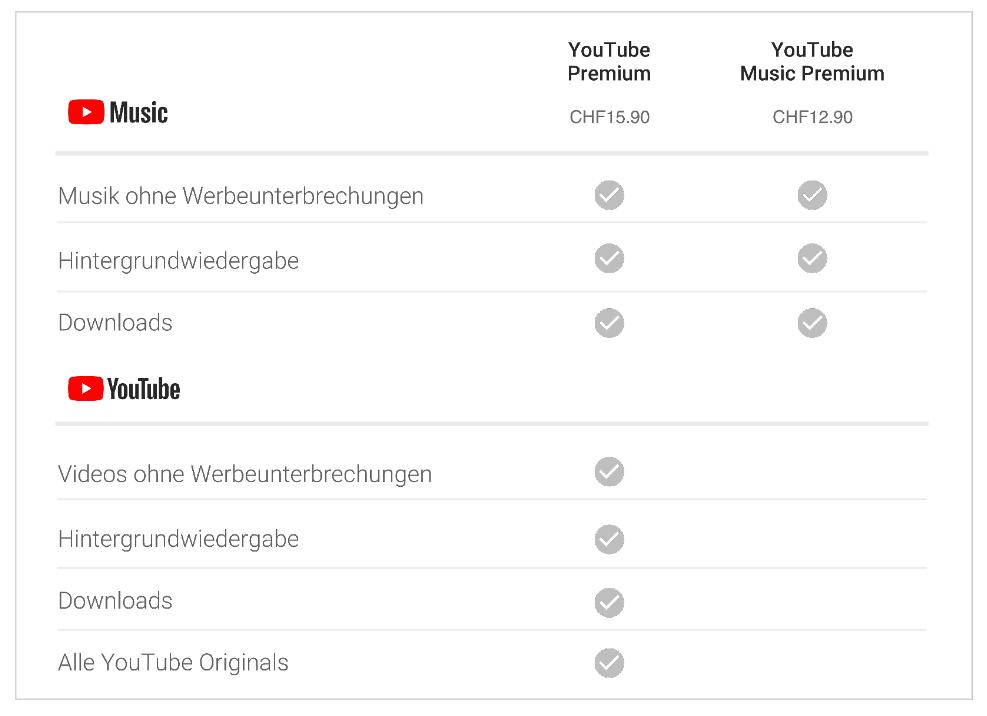987x716 pixels.
Task: Click the checkmark for Alle YouTube Originals
Action: pos(609,663)
